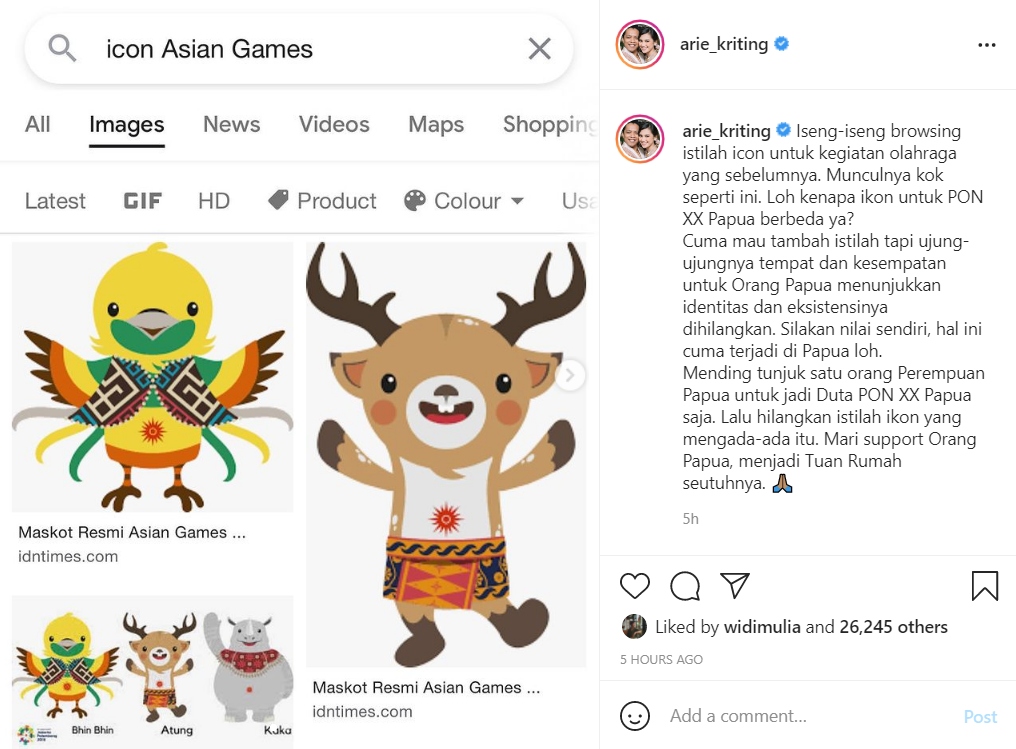Go to the next image with arrow
The image size is (1016, 749).
pos(570,375)
